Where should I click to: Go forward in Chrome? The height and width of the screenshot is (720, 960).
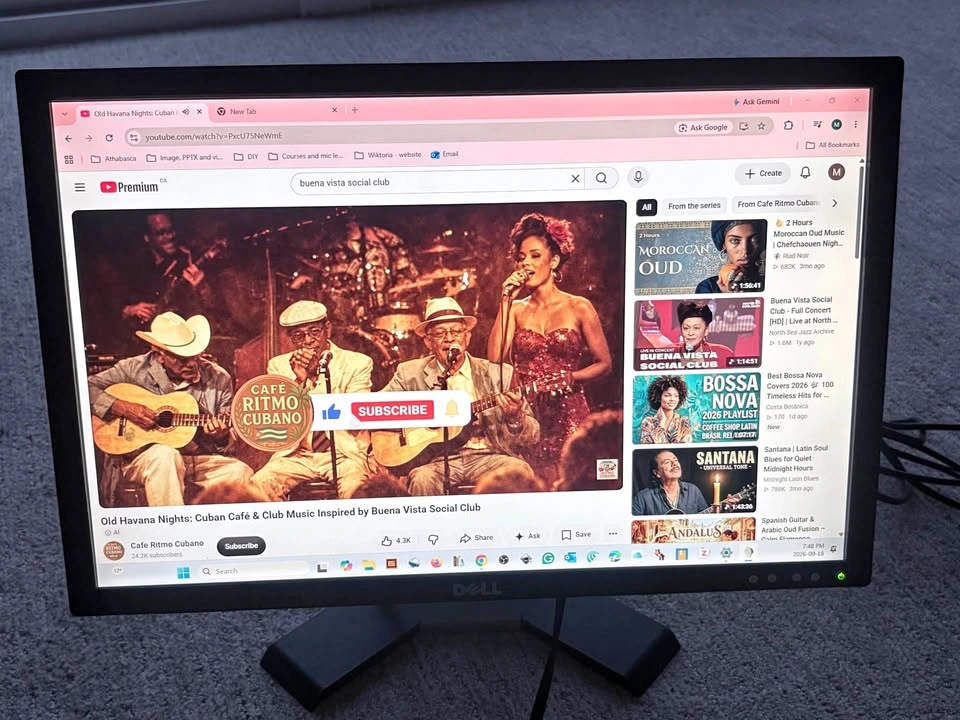(89, 138)
